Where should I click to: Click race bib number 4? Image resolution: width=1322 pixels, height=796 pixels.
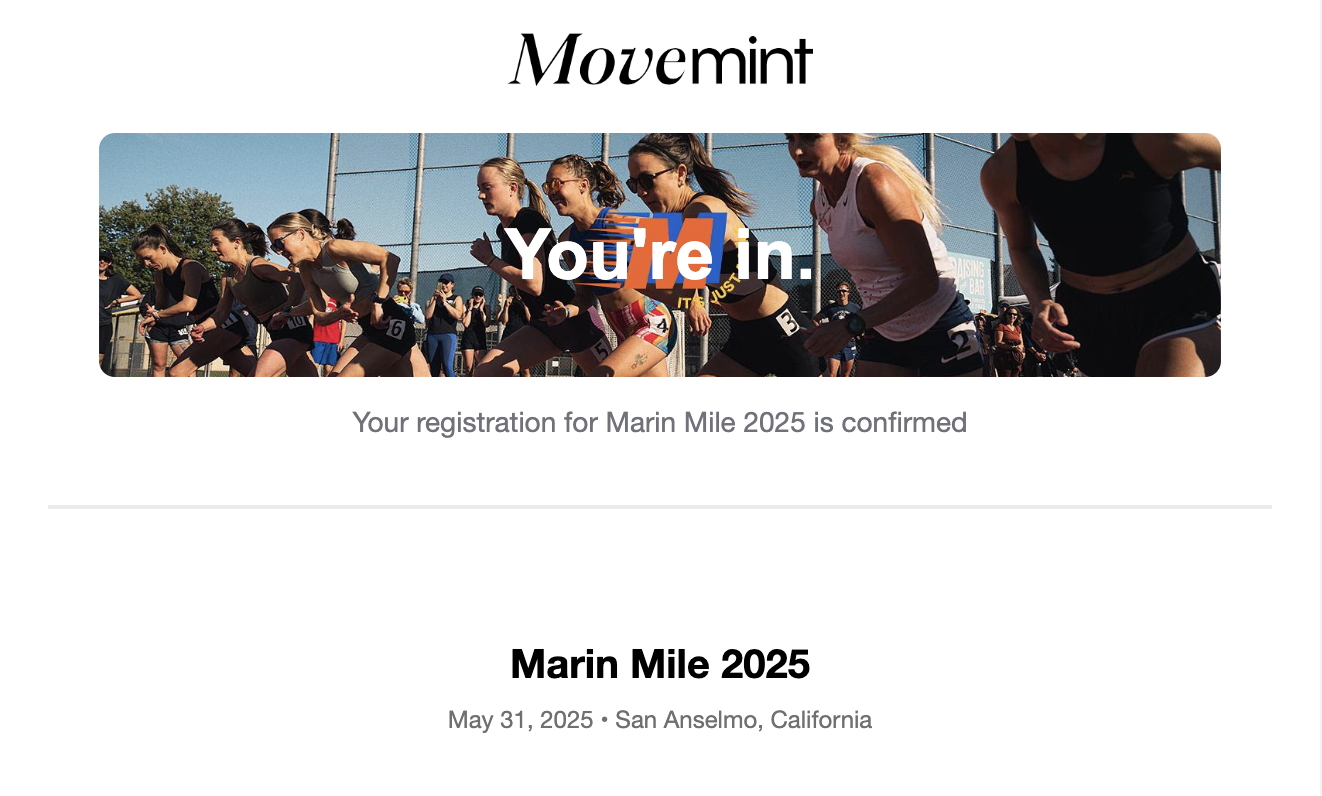(x=661, y=325)
